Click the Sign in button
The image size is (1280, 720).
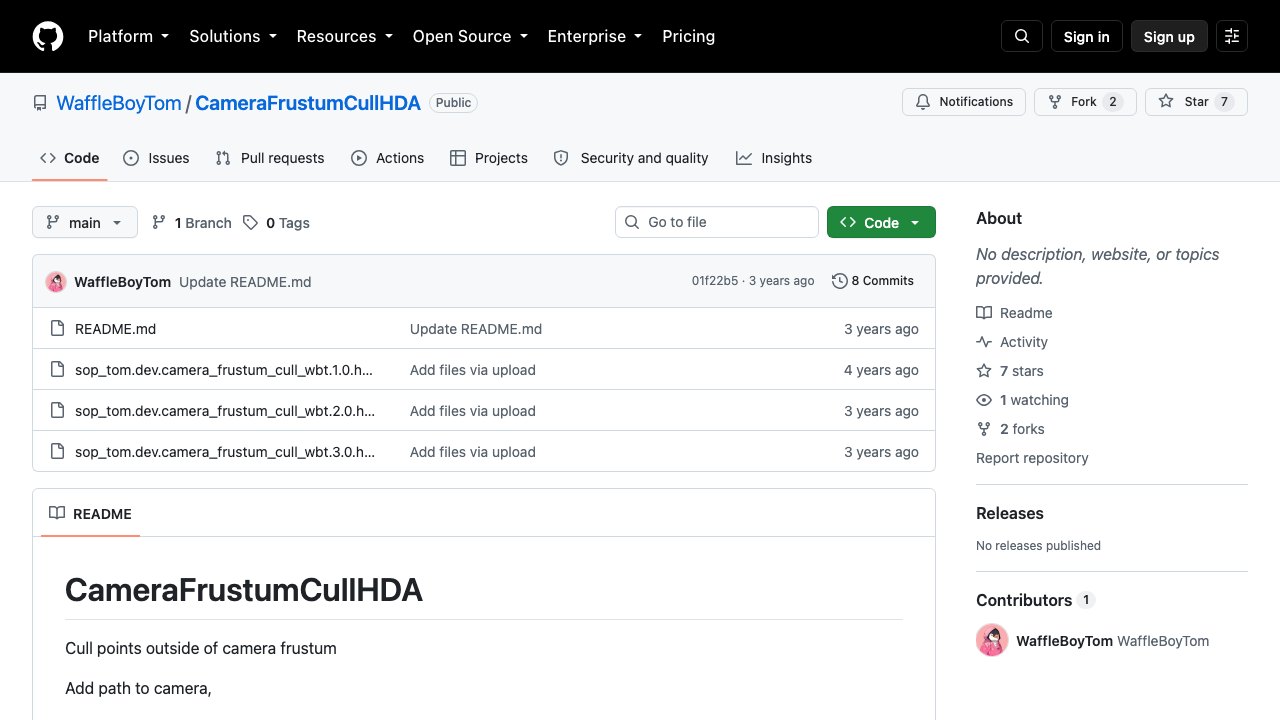[x=1087, y=36]
